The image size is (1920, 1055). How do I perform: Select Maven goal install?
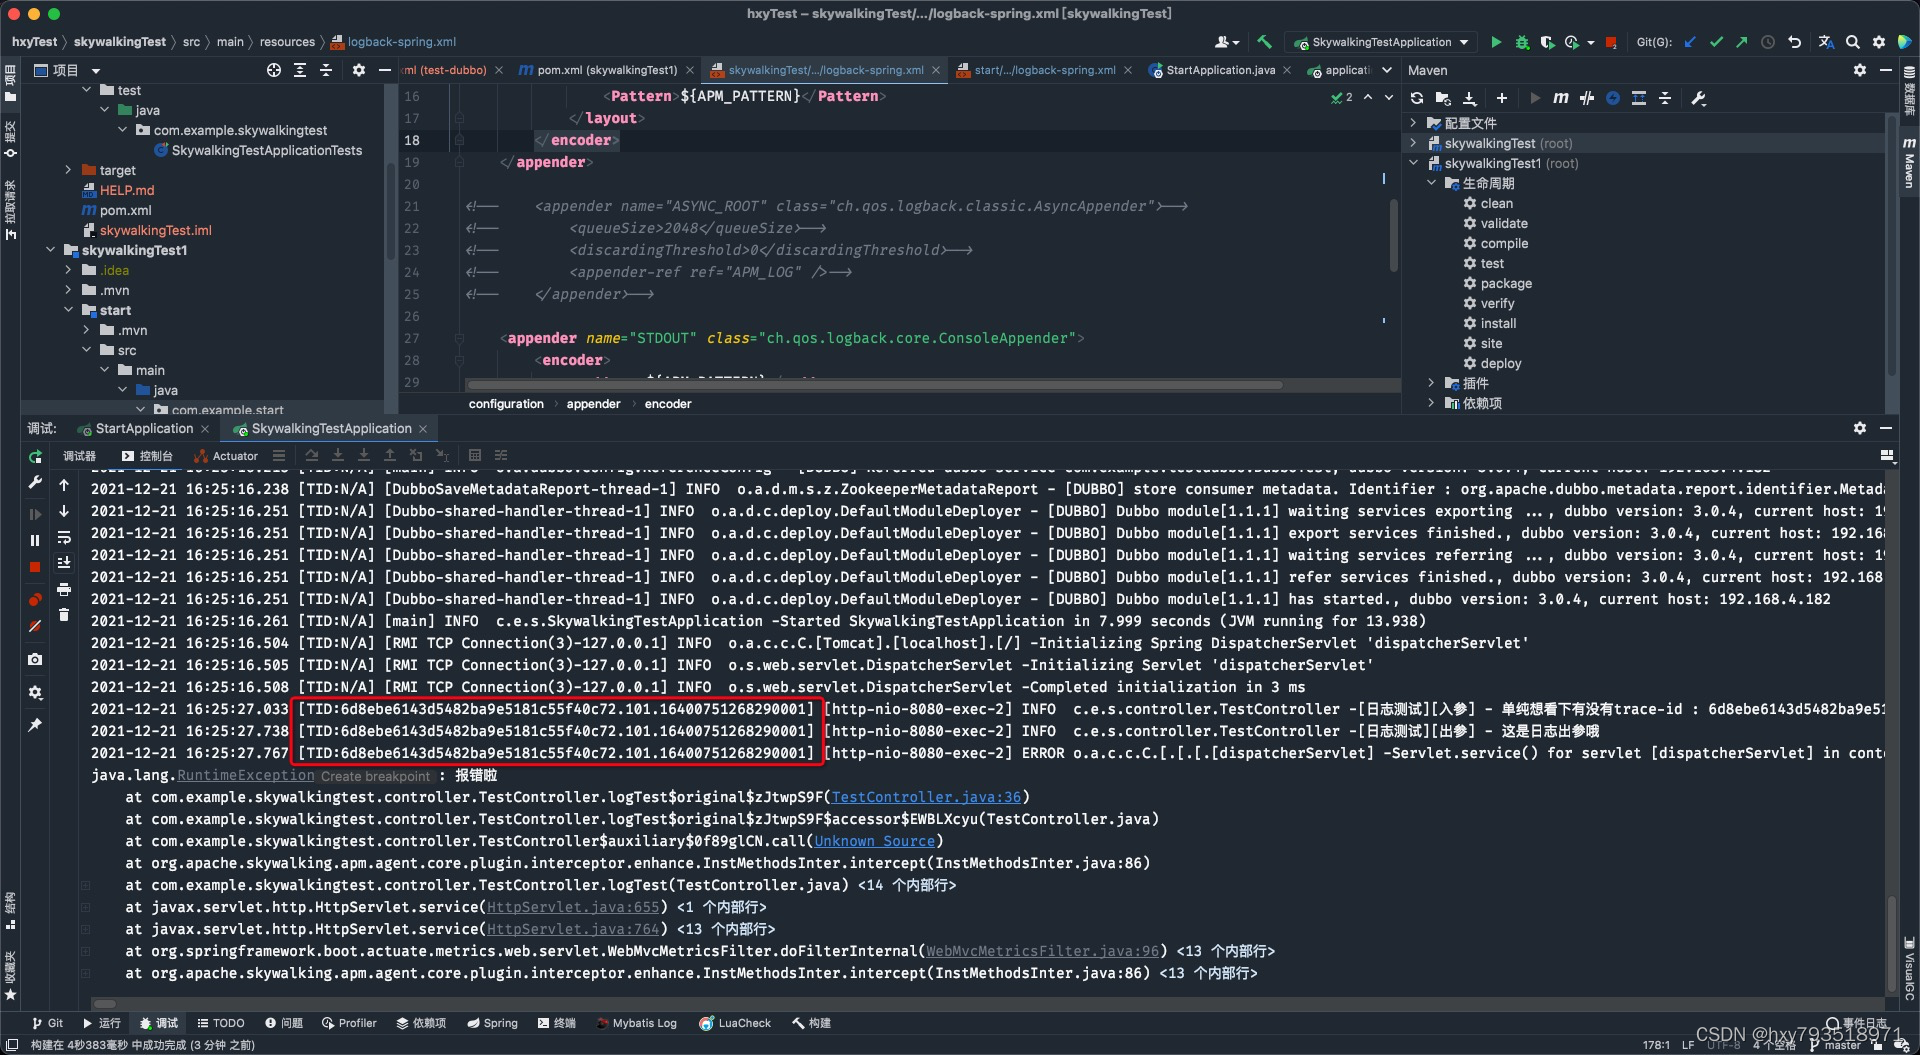click(x=1498, y=323)
